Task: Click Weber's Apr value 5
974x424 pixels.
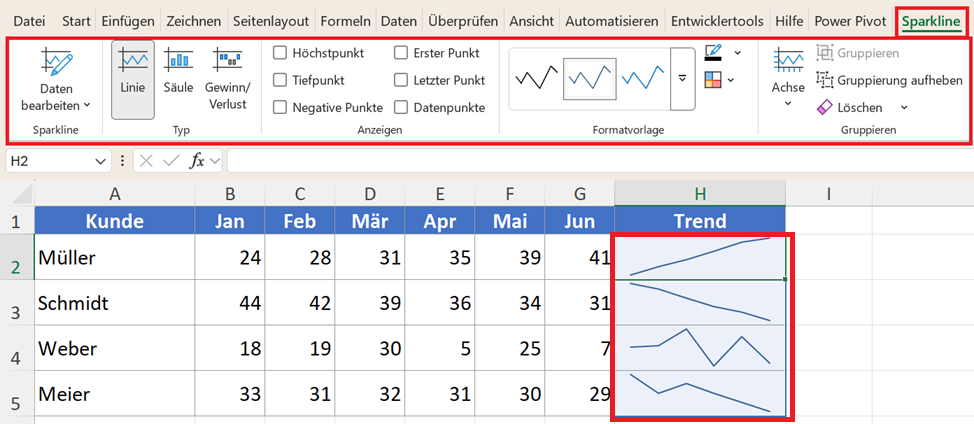Action: (x=440, y=348)
